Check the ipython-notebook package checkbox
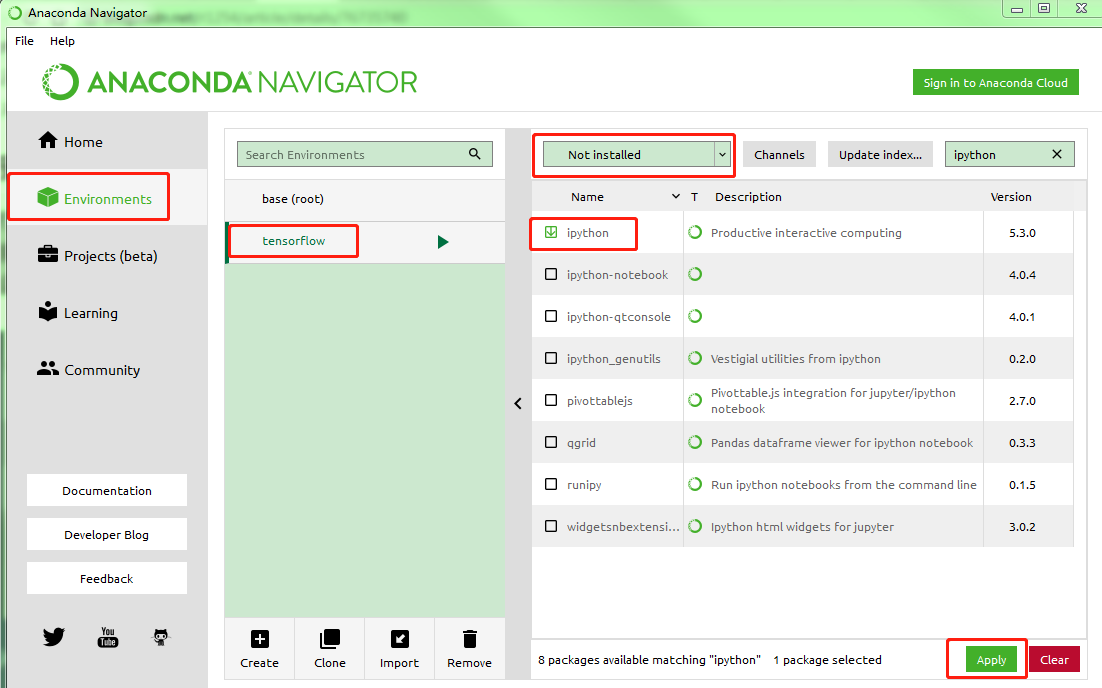 pos(551,274)
